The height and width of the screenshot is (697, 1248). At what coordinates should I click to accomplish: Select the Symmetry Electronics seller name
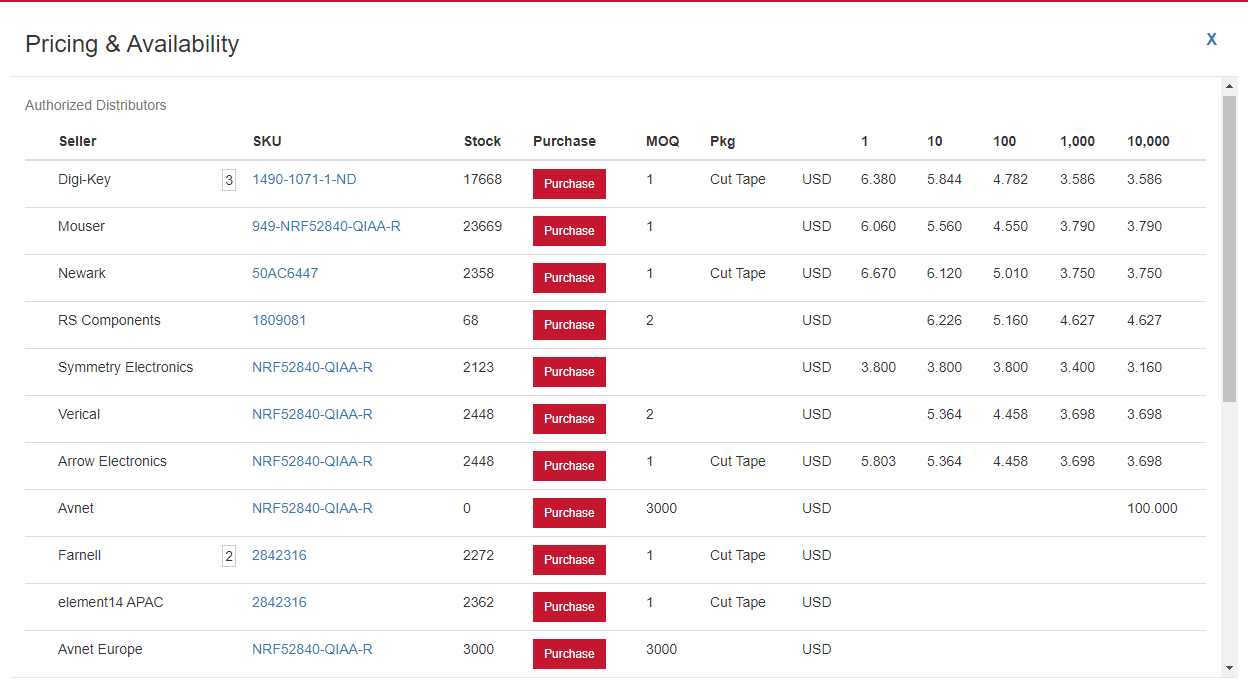tap(126, 368)
